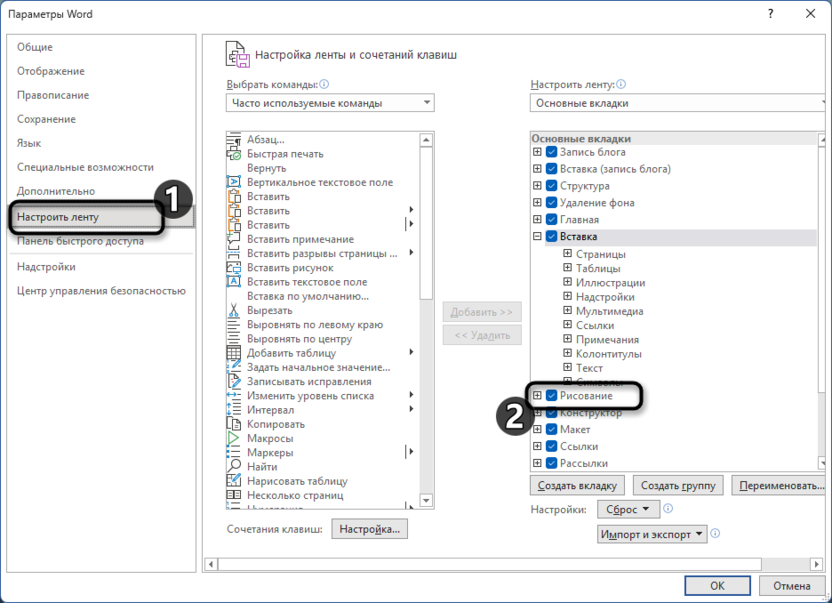This screenshot has width=832, height=603.
Task: Open the Основные вкладки dropdown
Action: click(679, 103)
